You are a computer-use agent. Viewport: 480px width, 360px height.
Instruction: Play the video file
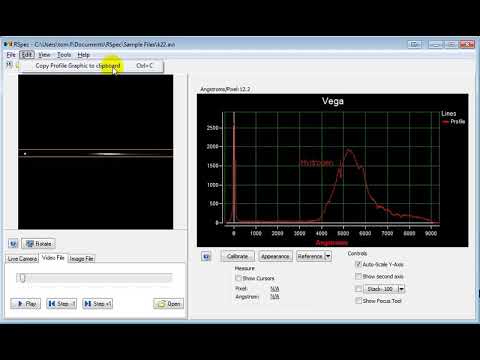pos(26,304)
